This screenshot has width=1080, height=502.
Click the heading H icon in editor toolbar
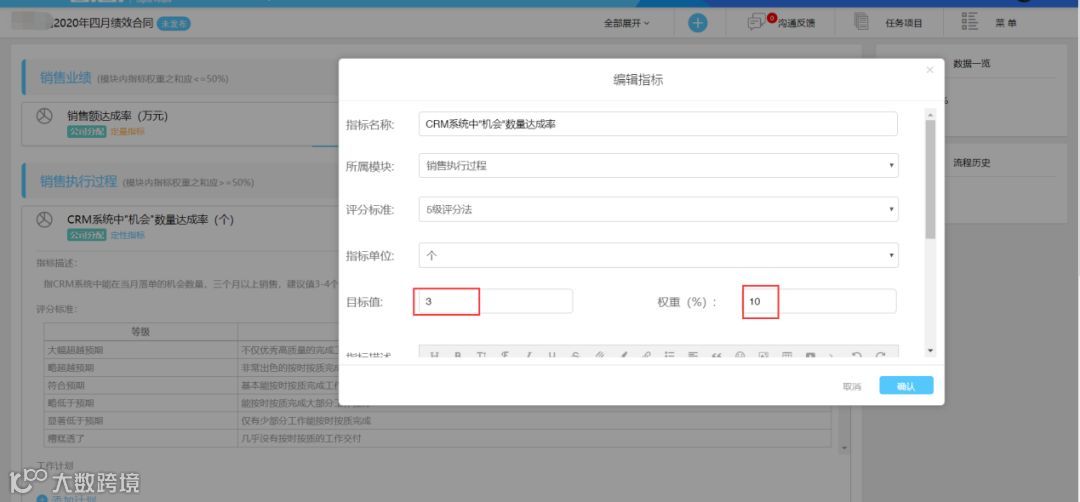[x=434, y=355]
